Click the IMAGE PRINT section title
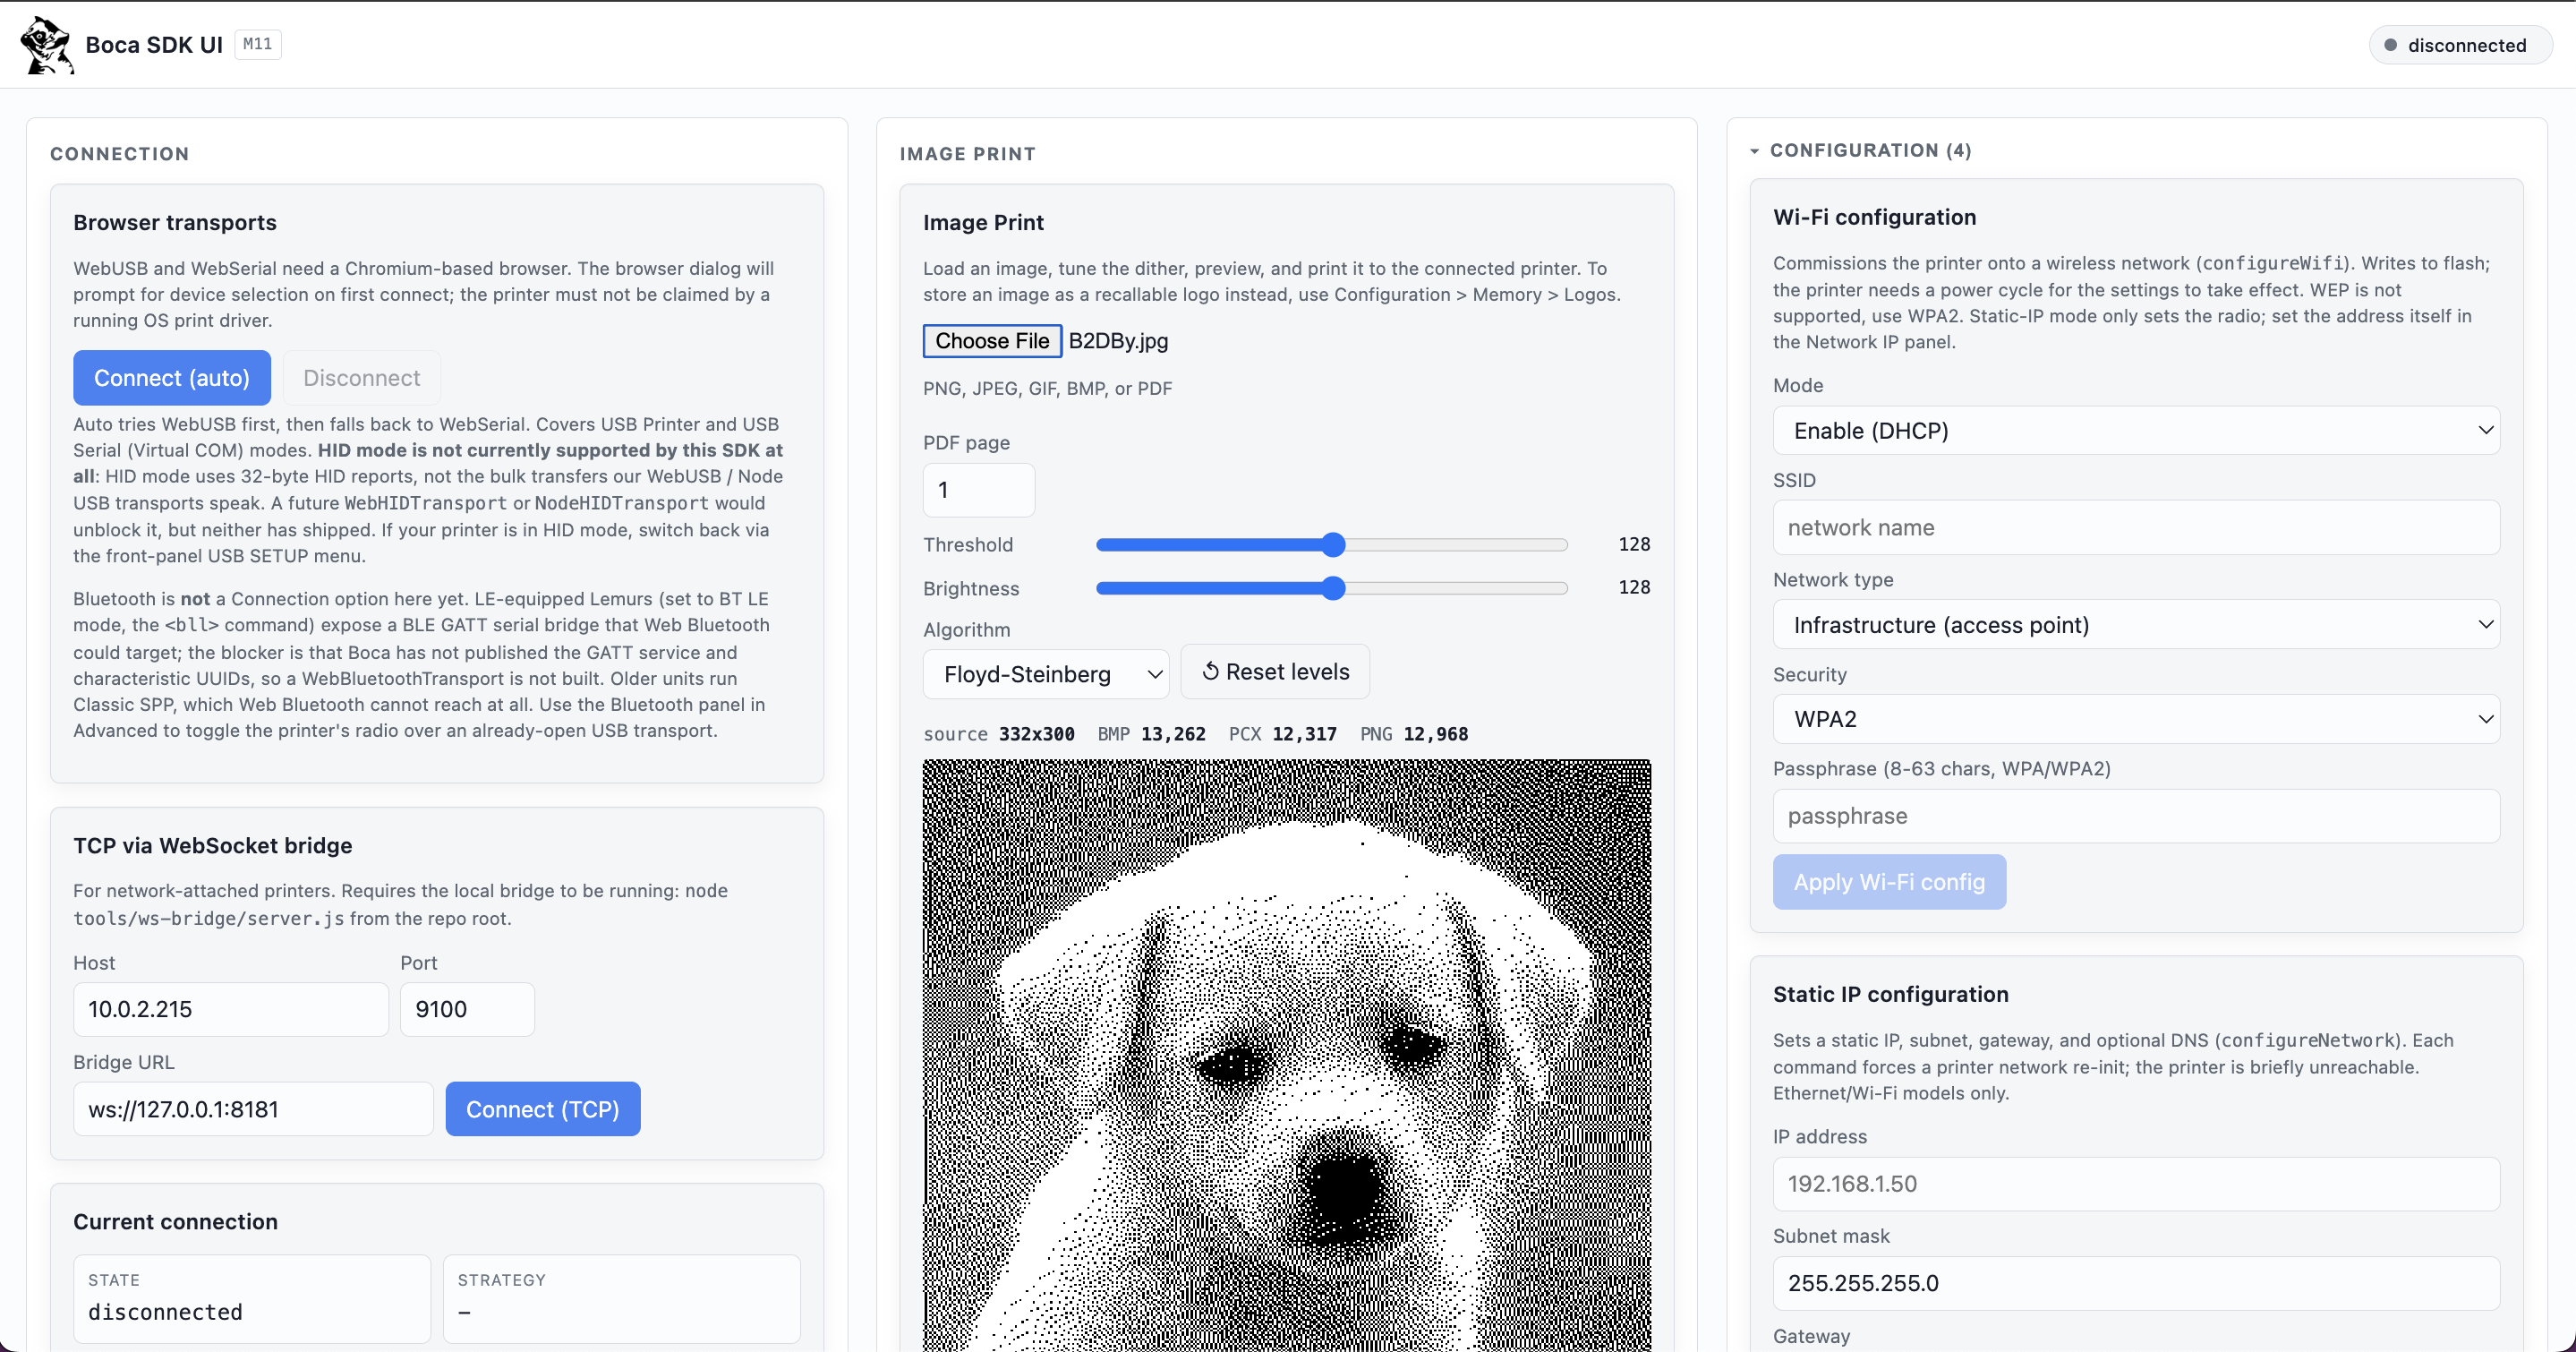2576x1352 pixels. coord(967,154)
